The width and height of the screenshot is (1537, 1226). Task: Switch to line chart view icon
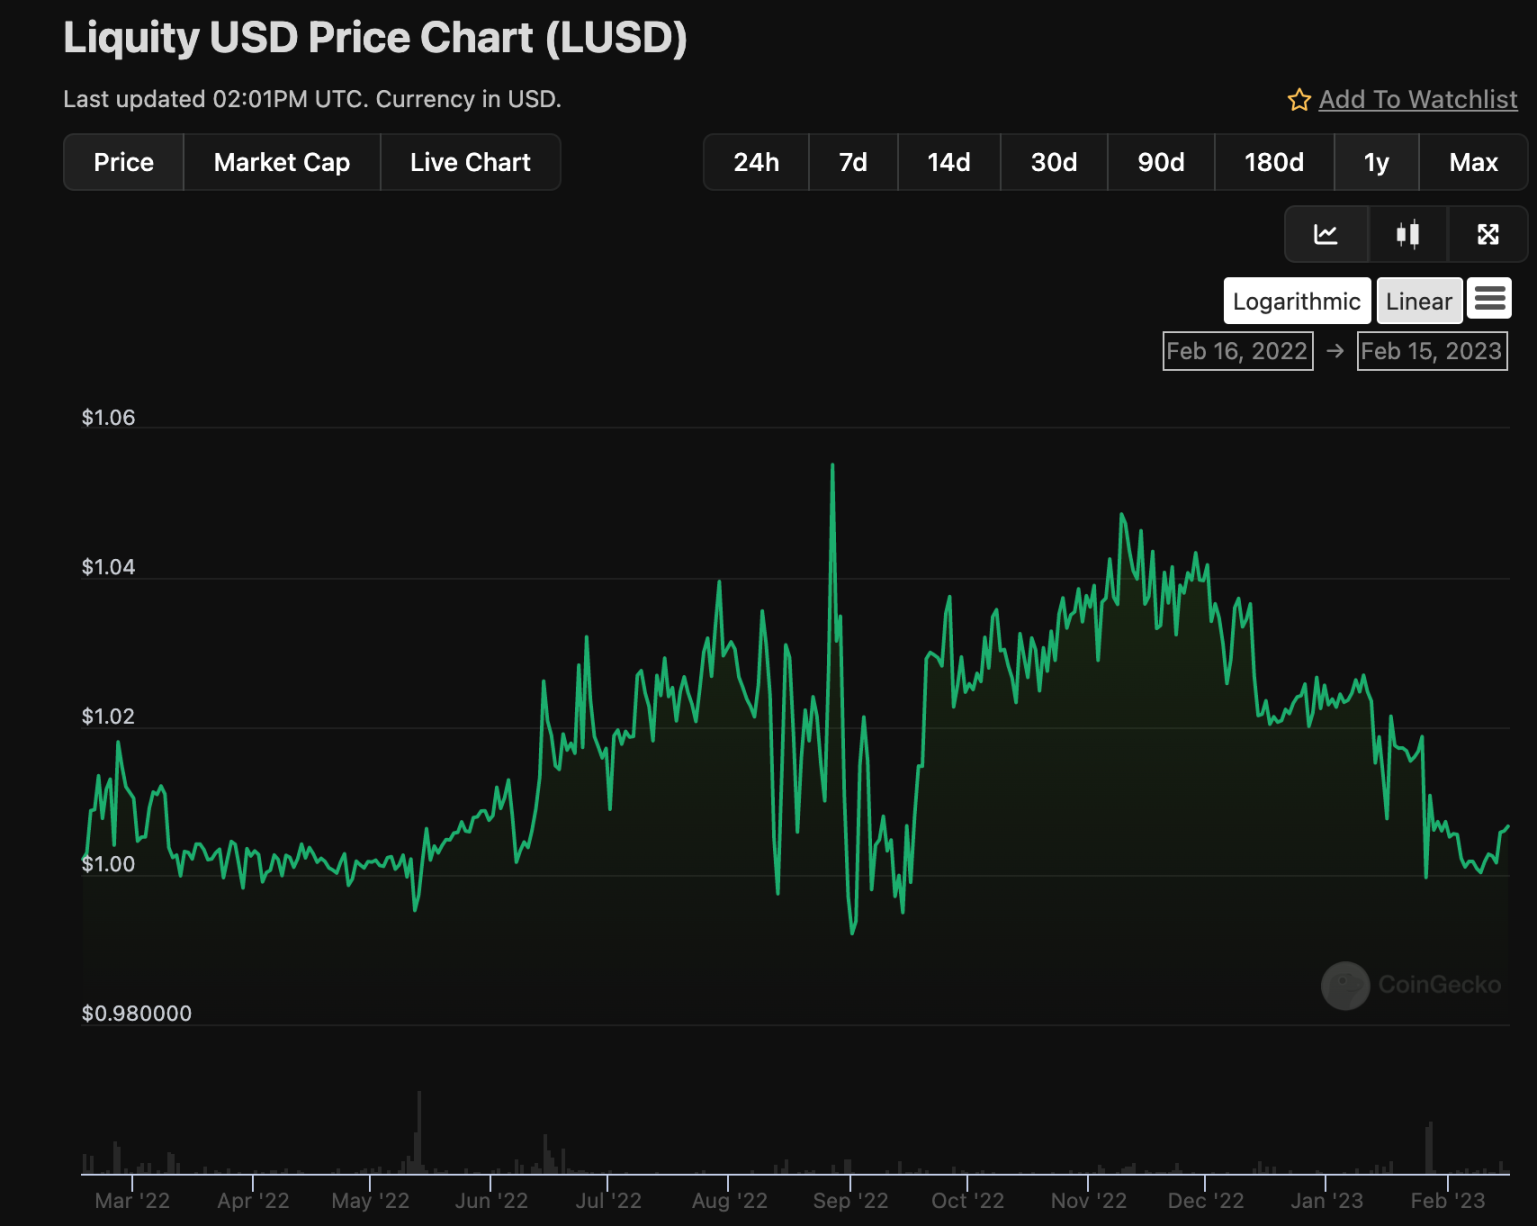point(1326,234)
